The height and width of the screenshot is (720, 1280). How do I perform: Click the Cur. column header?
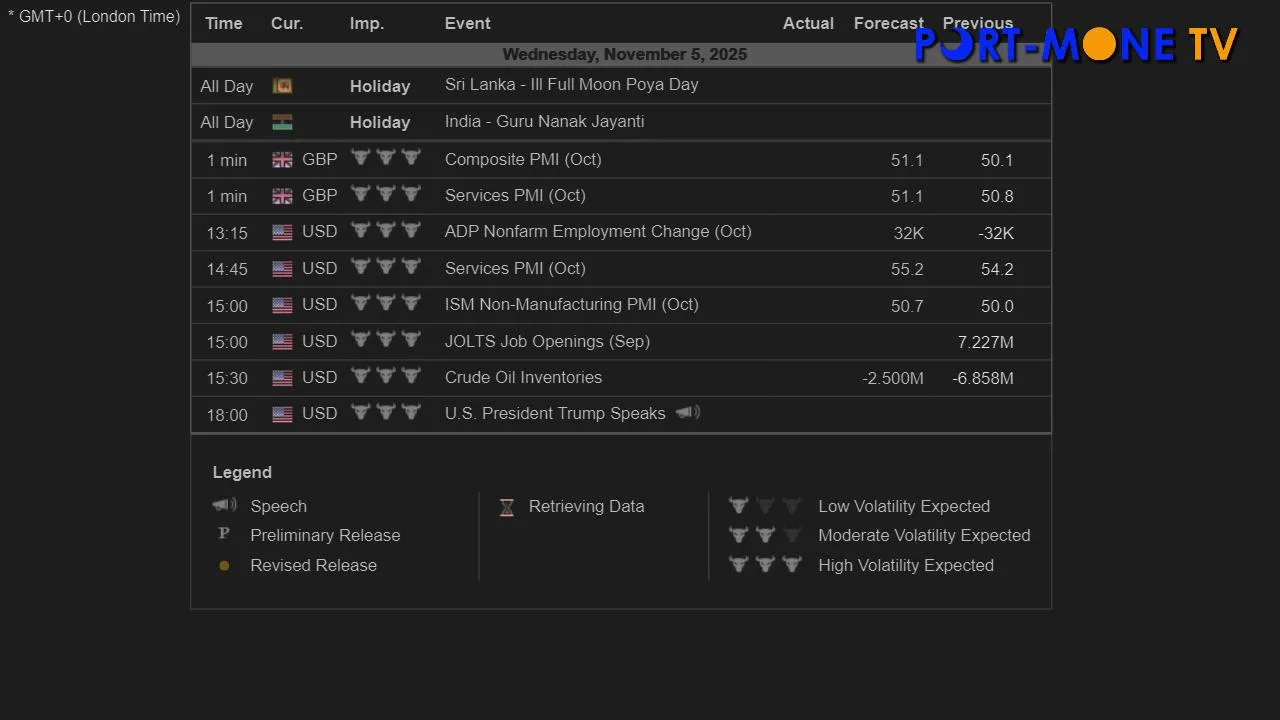287,23
